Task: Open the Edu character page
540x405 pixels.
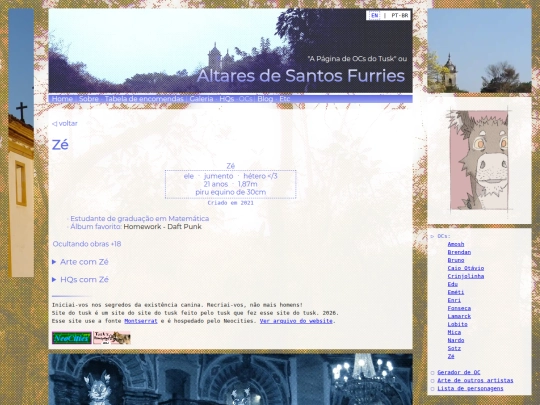Action: (453, 284)
